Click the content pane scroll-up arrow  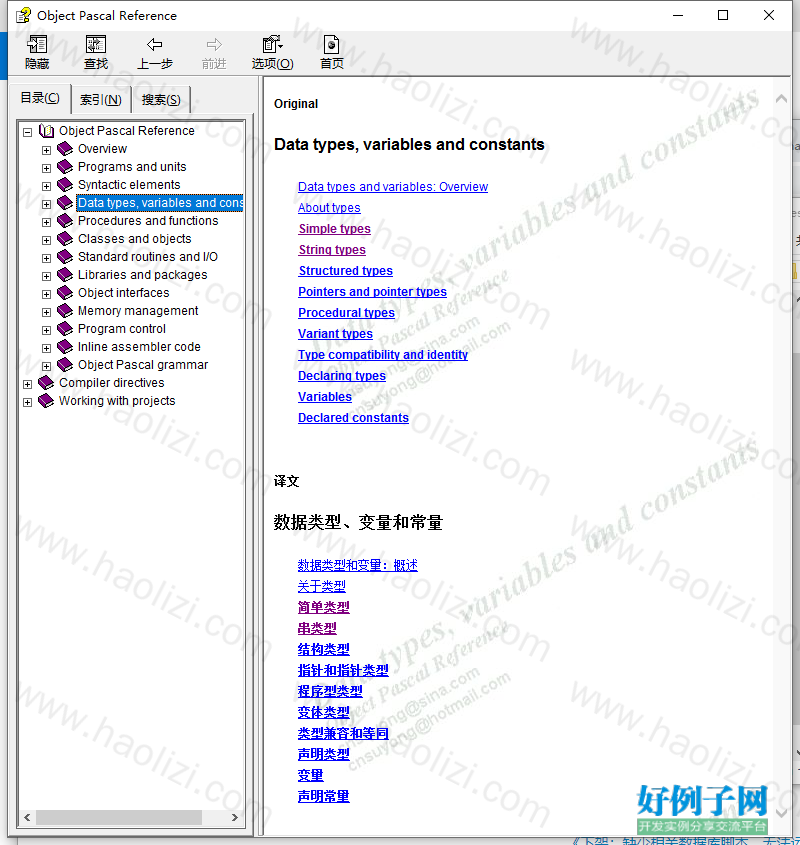[781, 99]
